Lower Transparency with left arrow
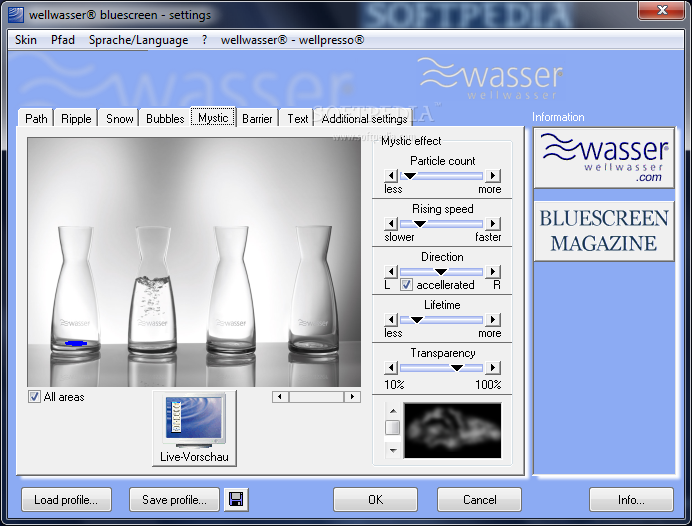 coord(391,368)
